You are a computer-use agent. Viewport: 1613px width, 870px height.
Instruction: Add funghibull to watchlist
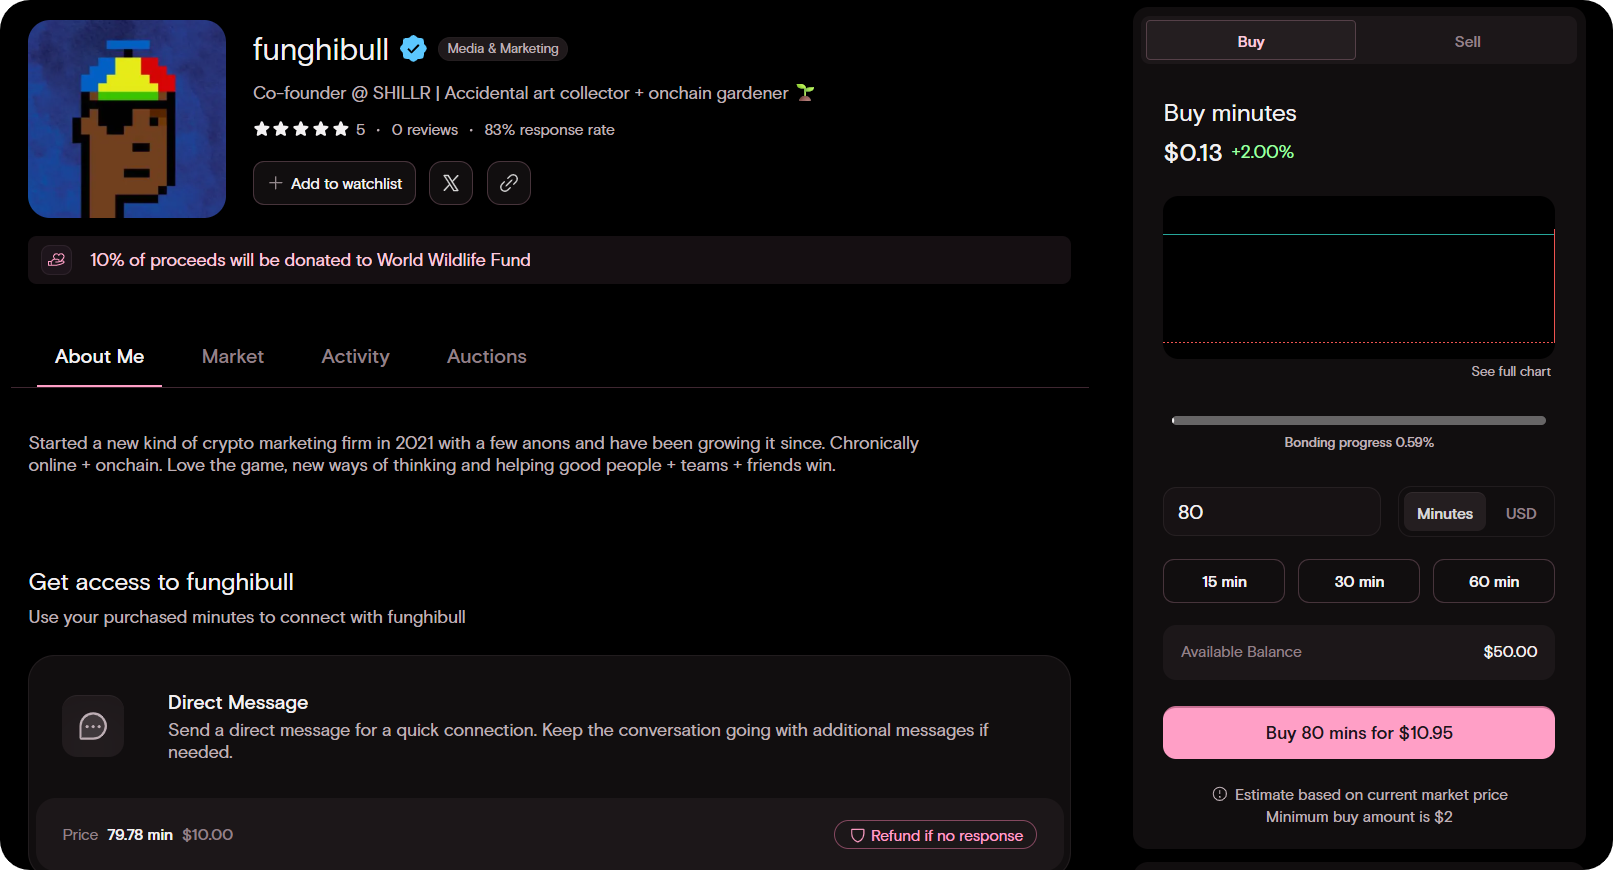coord(334,183)
